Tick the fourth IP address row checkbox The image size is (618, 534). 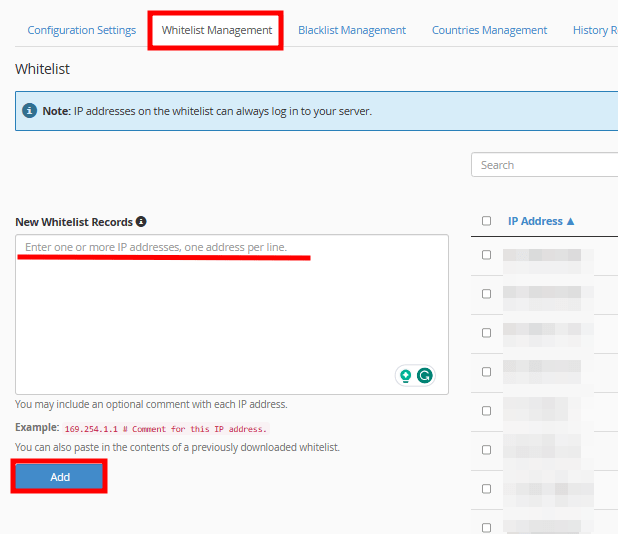pyautogui.click(x=487, y=372)
